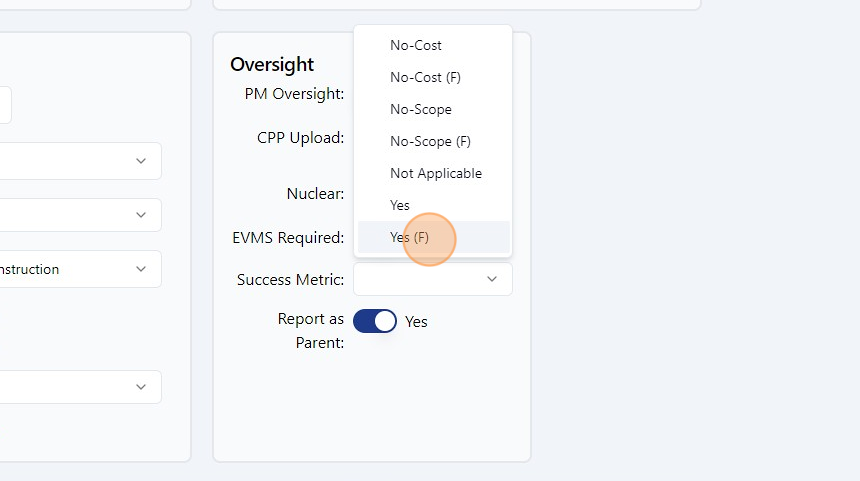The width and height of the screenshot is (860, 481).
Task: Choose the No-Cost (F) list entry
Action: (425, 77)
